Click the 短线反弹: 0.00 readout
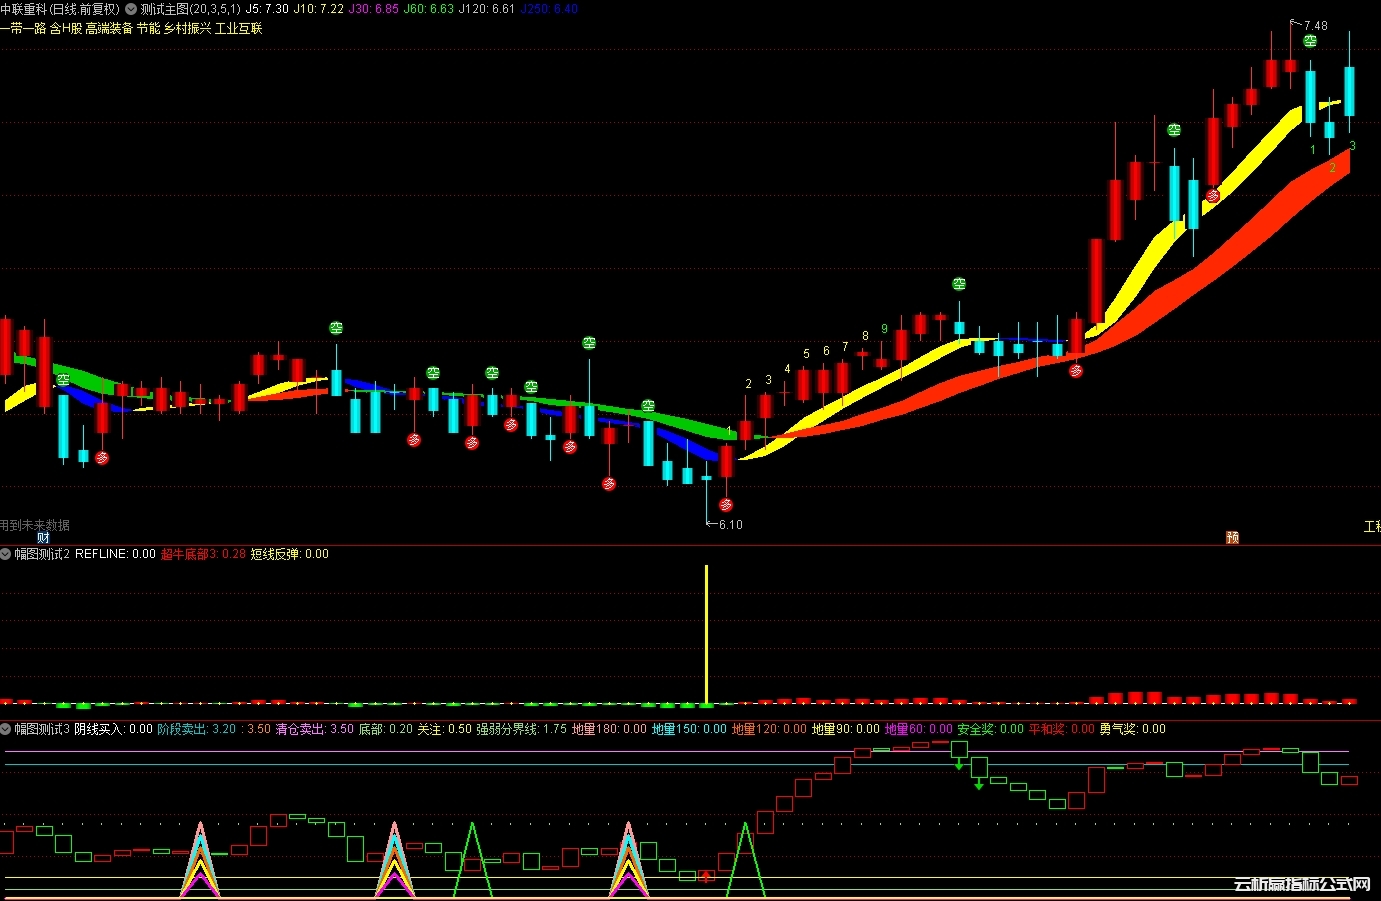Viewport: 1381px width, 901px height. tap(289, 554)
